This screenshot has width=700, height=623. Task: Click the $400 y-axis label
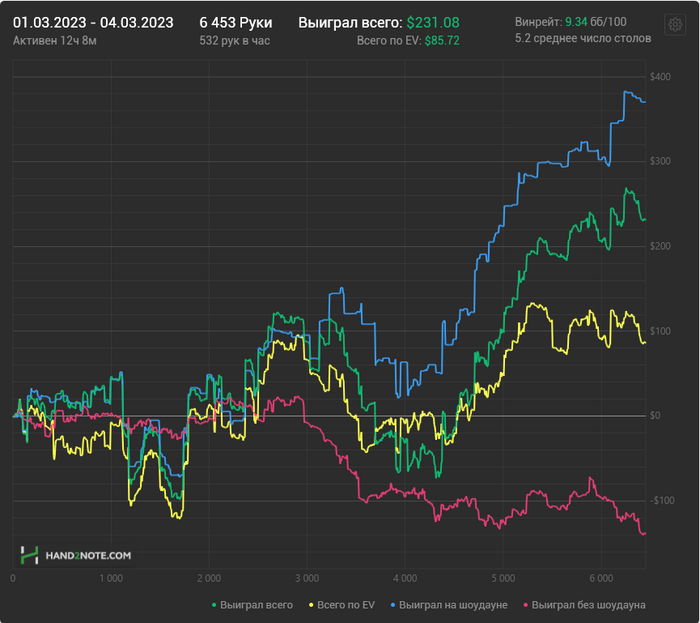pos(660,77)
